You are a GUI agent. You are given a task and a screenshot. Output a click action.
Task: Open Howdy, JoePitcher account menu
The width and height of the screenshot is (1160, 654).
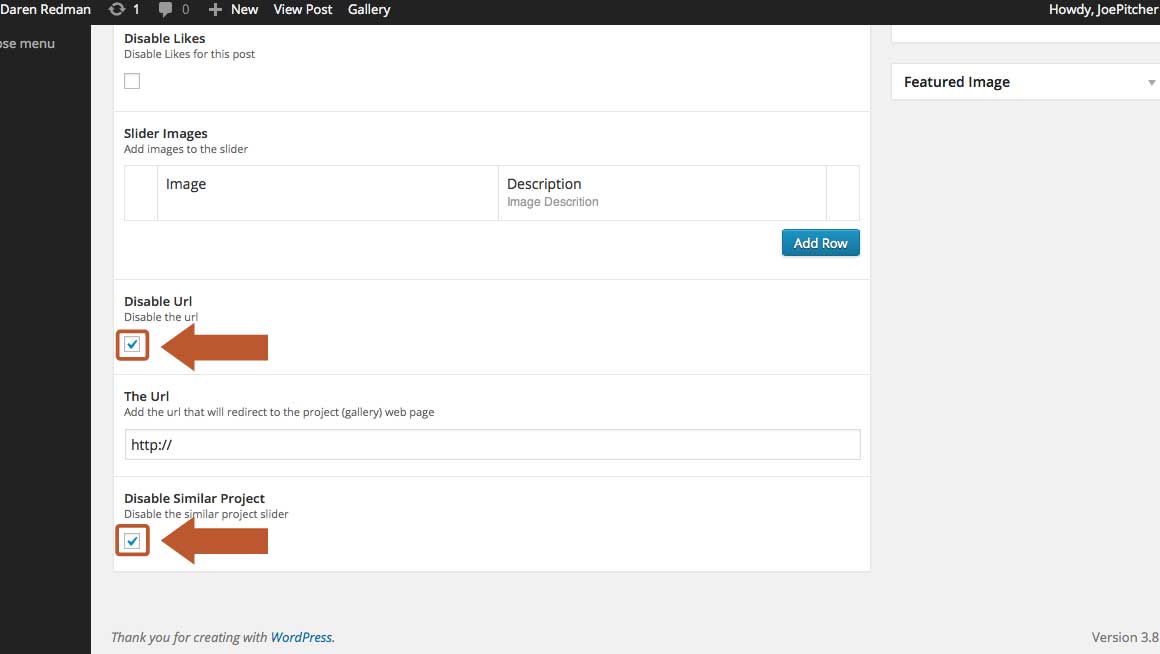point(1103,10)
